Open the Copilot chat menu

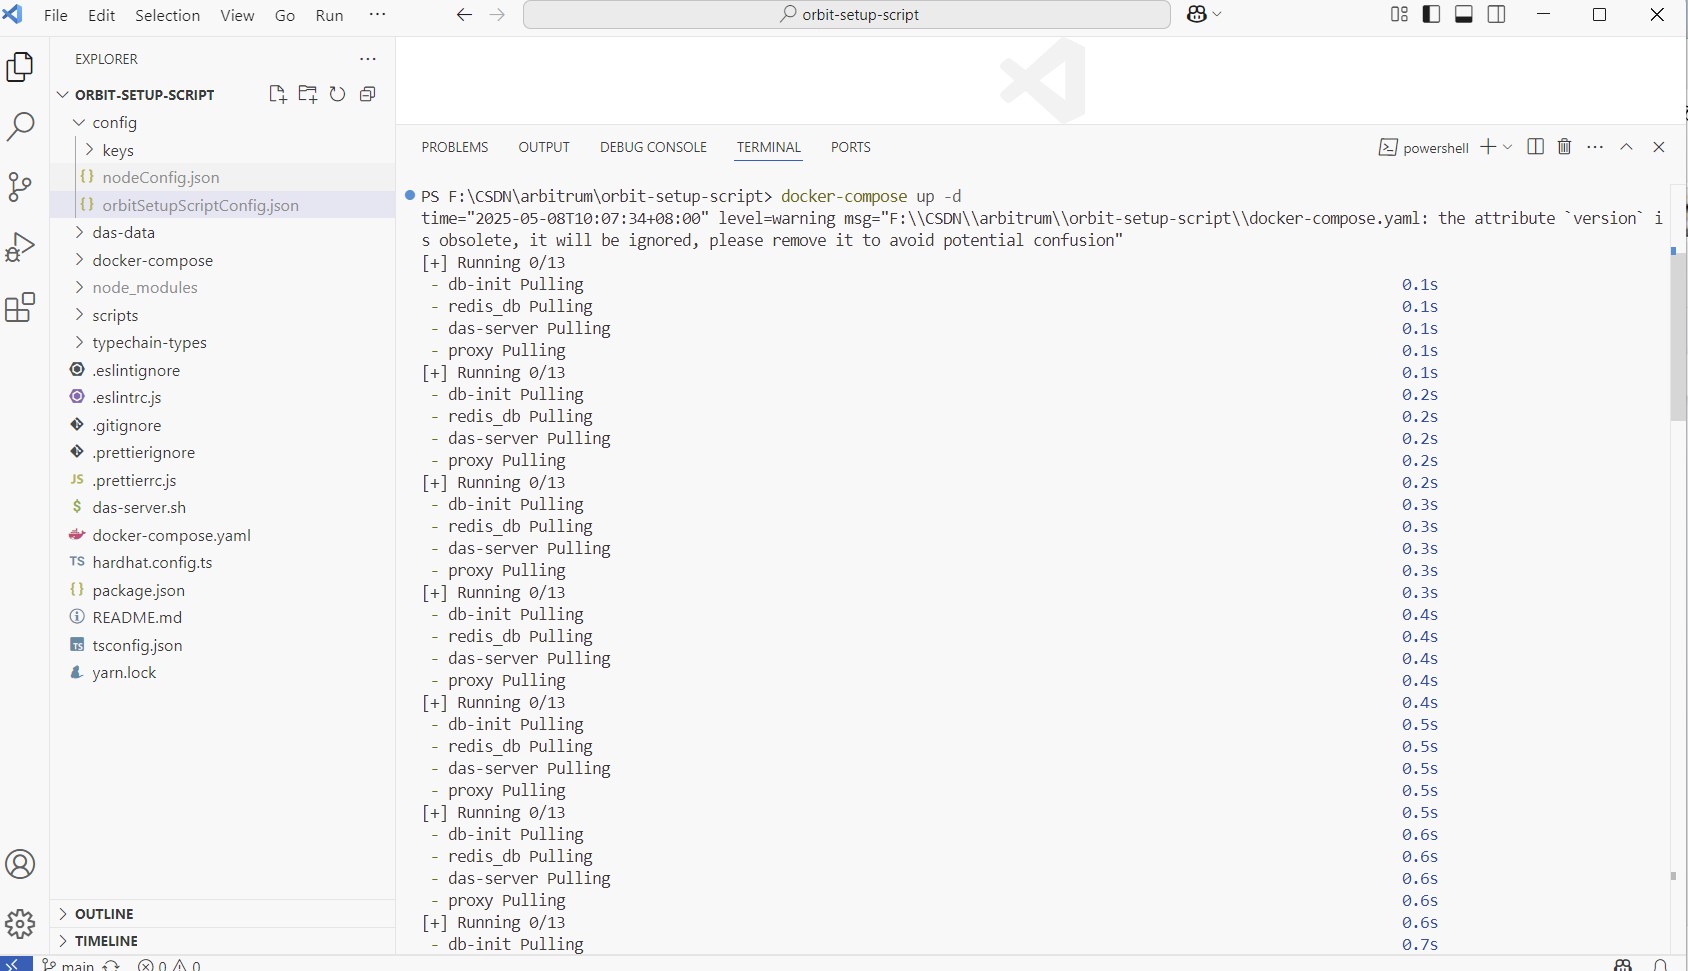tap(1204, 14)
